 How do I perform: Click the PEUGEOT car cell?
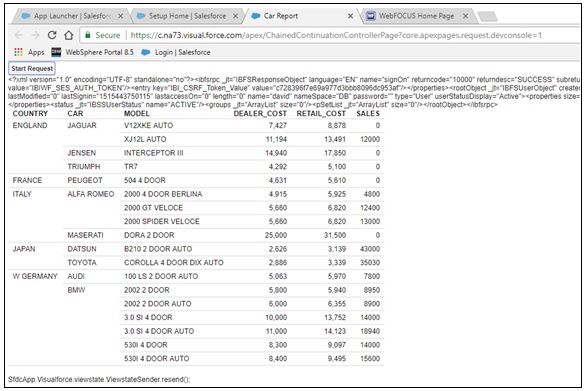tap(85, 180)
